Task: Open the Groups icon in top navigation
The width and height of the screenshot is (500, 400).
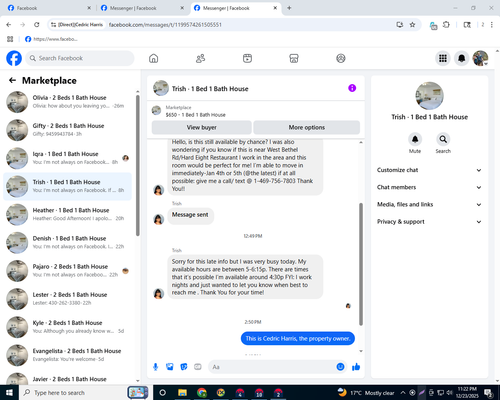Action: click(341, 58)
